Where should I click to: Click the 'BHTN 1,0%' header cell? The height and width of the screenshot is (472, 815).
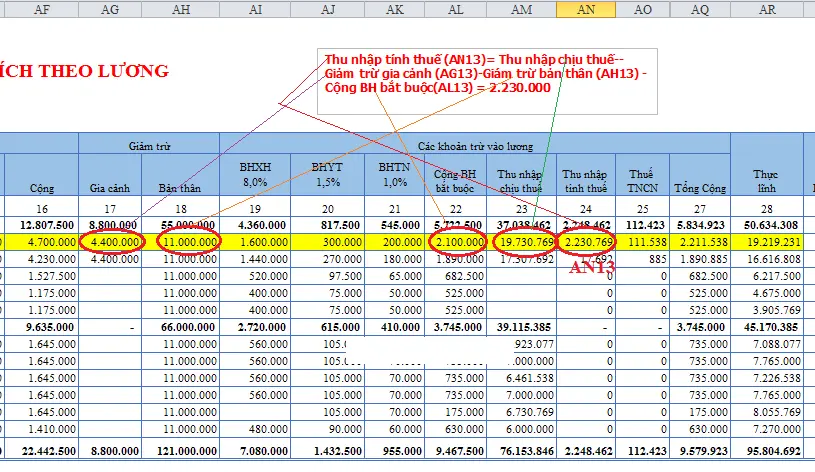click(x=395, y=175)
